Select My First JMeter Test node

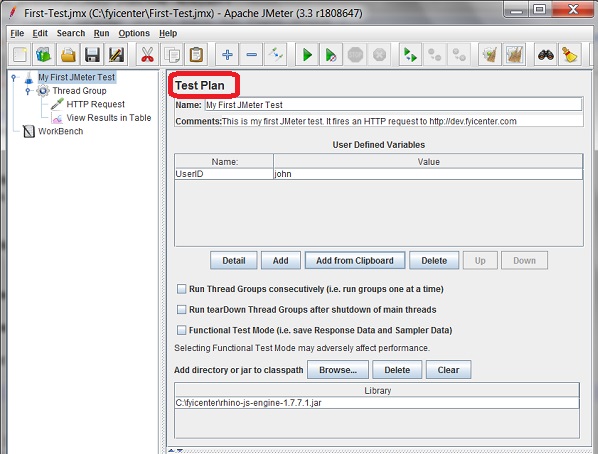77,77
